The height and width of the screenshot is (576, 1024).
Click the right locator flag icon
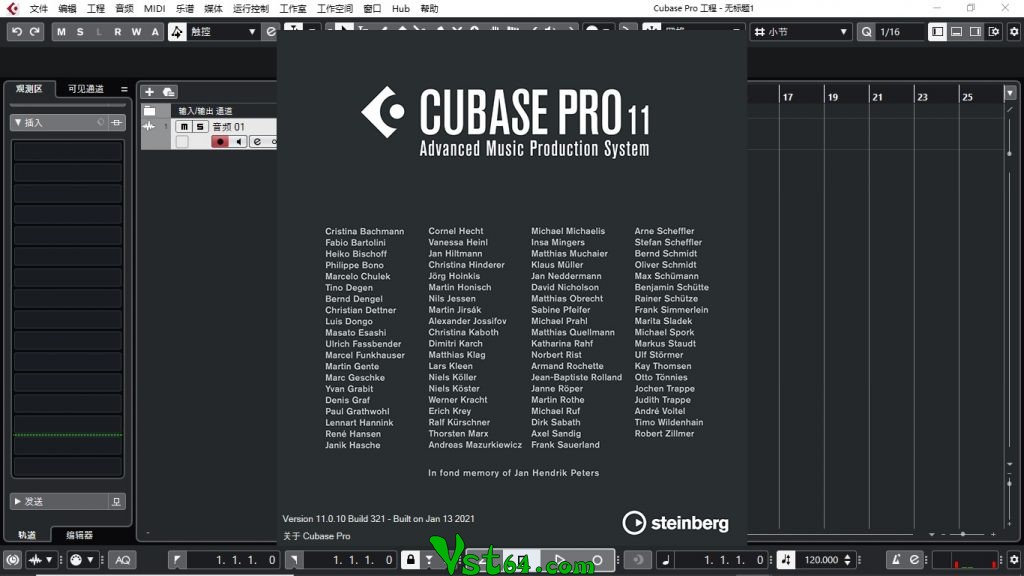point(294,560)
